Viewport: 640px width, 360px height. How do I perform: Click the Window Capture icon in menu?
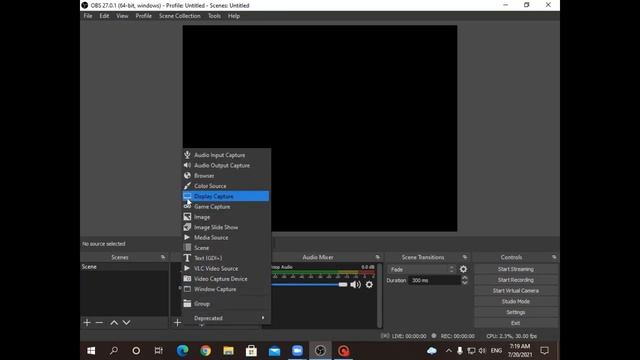[187, 289]
